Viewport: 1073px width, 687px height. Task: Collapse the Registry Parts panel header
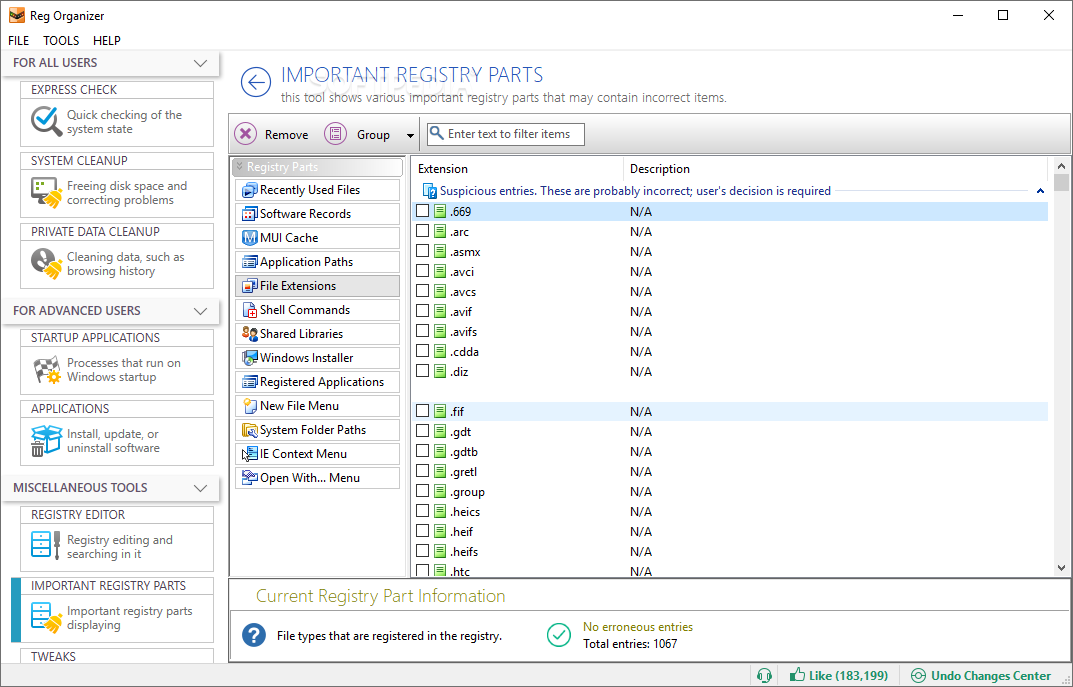pos(318,167)
